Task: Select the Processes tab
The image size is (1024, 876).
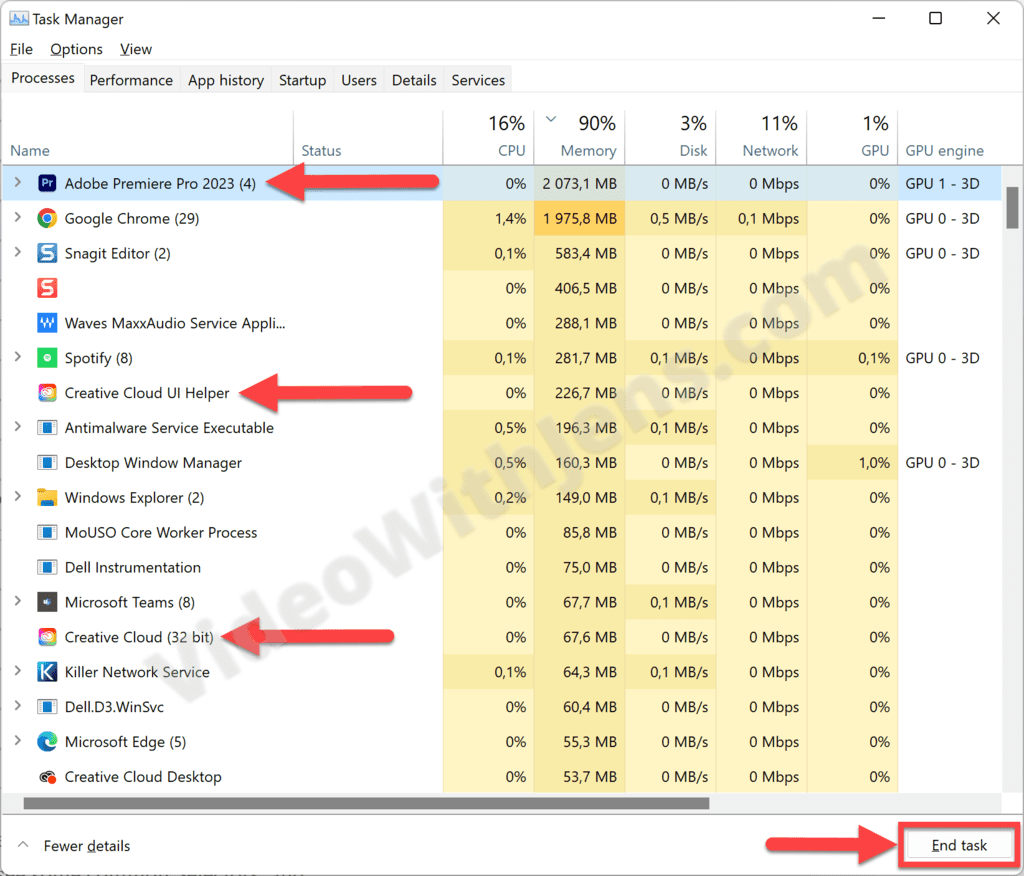Action: [43, 78]
